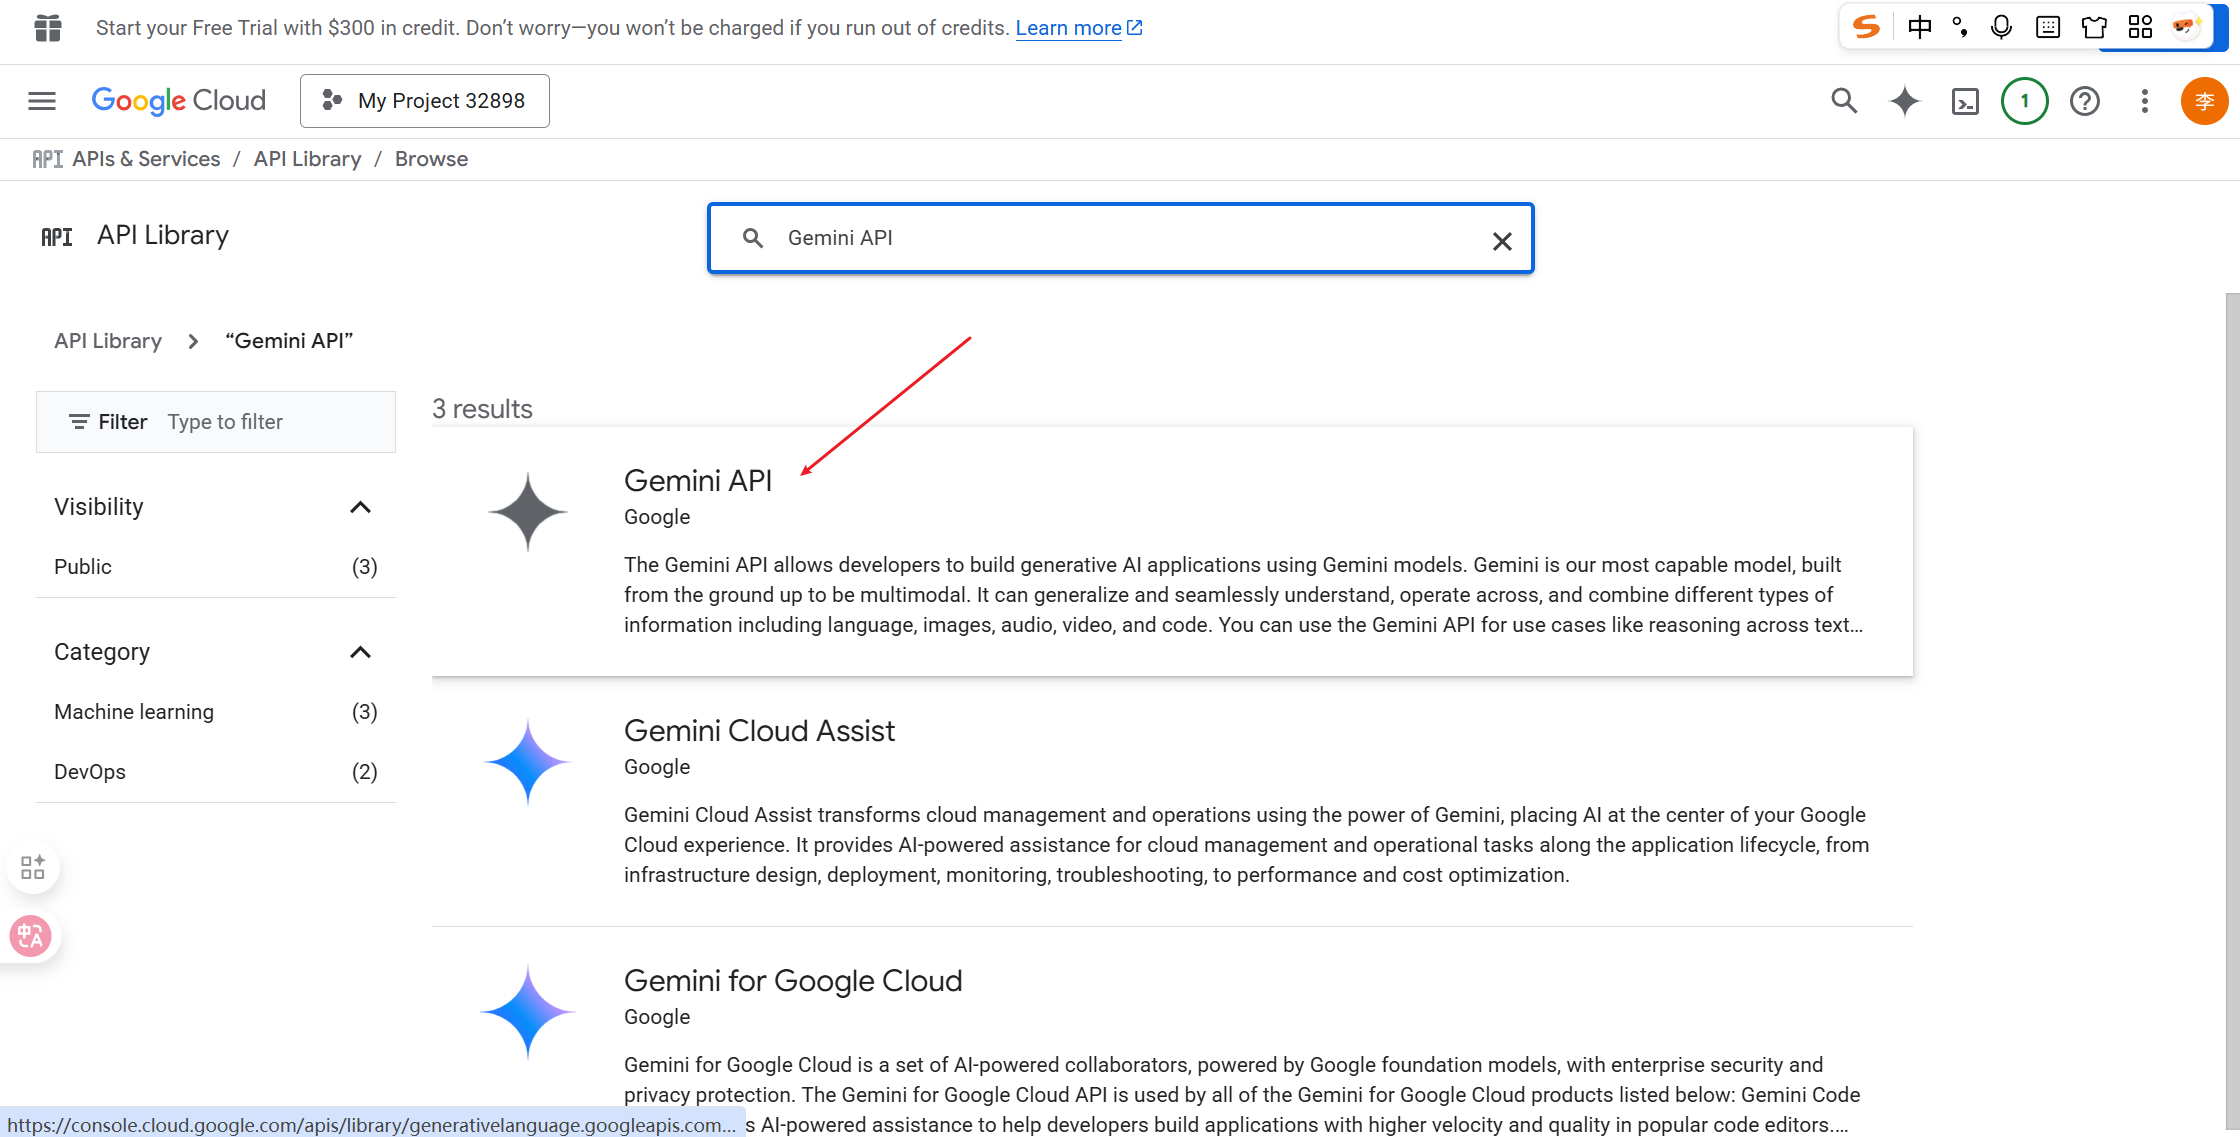This screenshot has width=2240, height=1137.
Task: Collapse the Category filter section
Action: tap(360, 652)
